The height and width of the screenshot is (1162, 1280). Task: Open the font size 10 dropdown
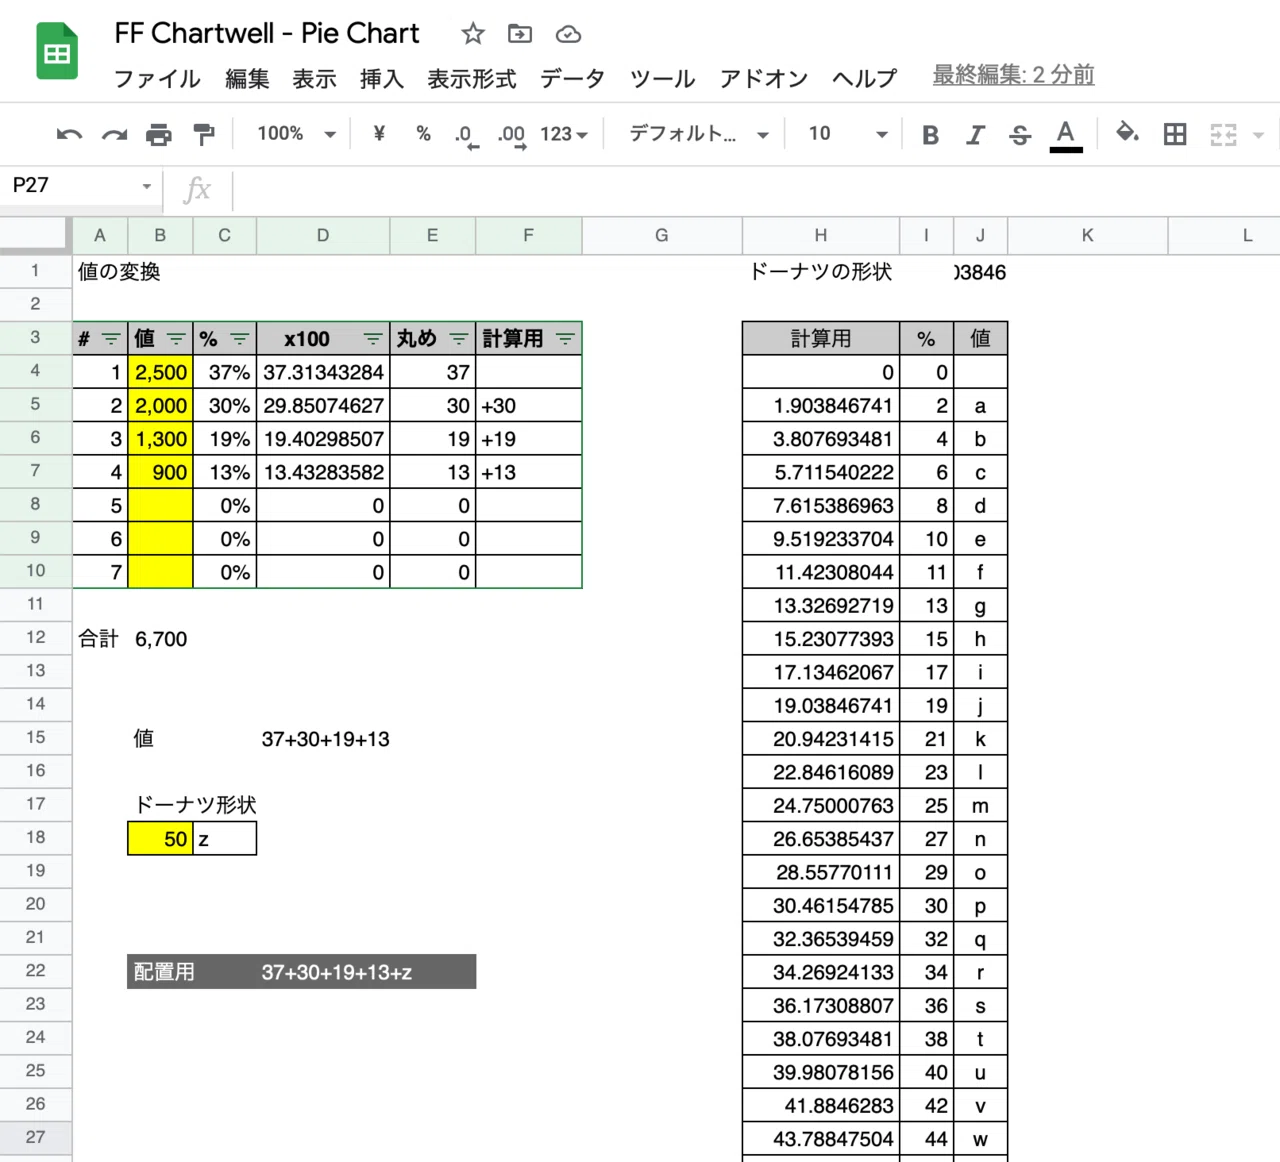[848, 134]
